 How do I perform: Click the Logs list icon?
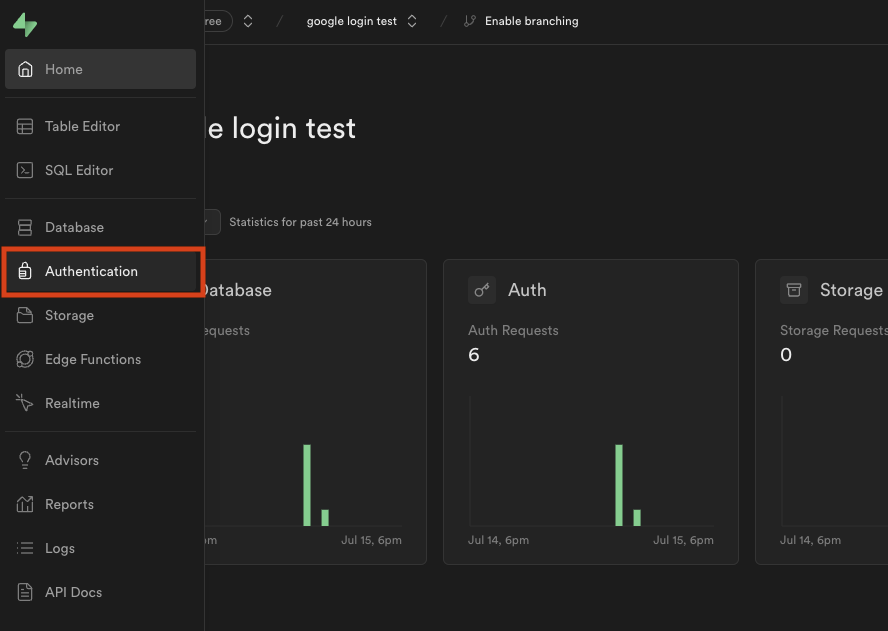25,548
